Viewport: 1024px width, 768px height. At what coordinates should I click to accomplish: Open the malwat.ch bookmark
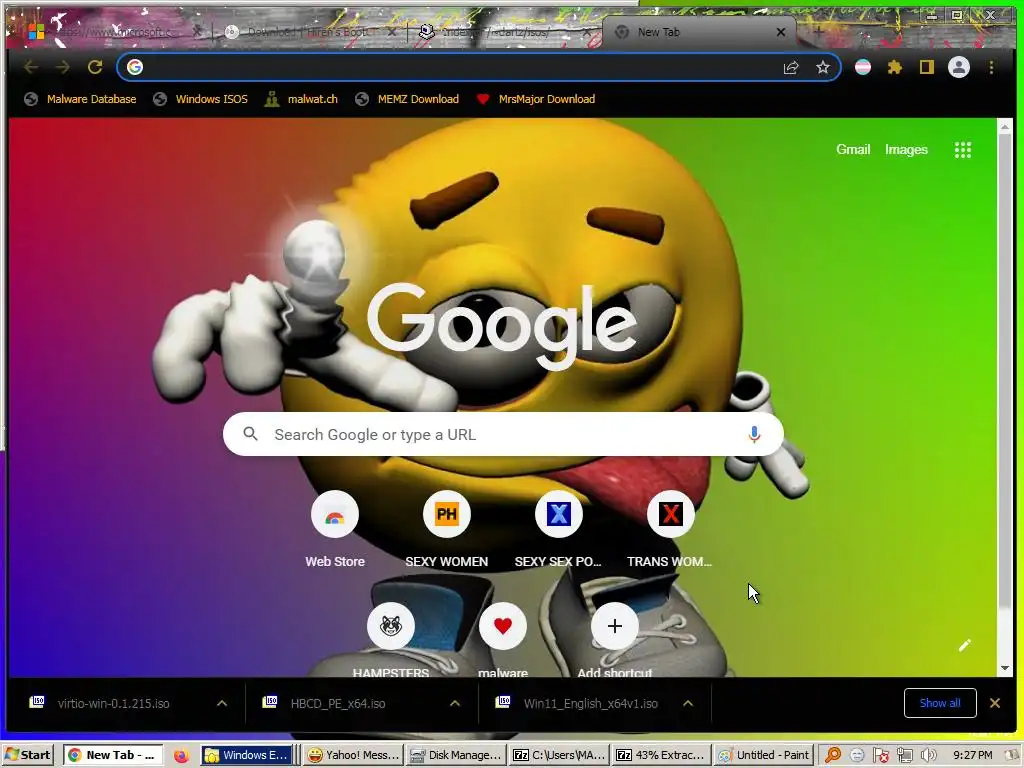pos(301,99)
